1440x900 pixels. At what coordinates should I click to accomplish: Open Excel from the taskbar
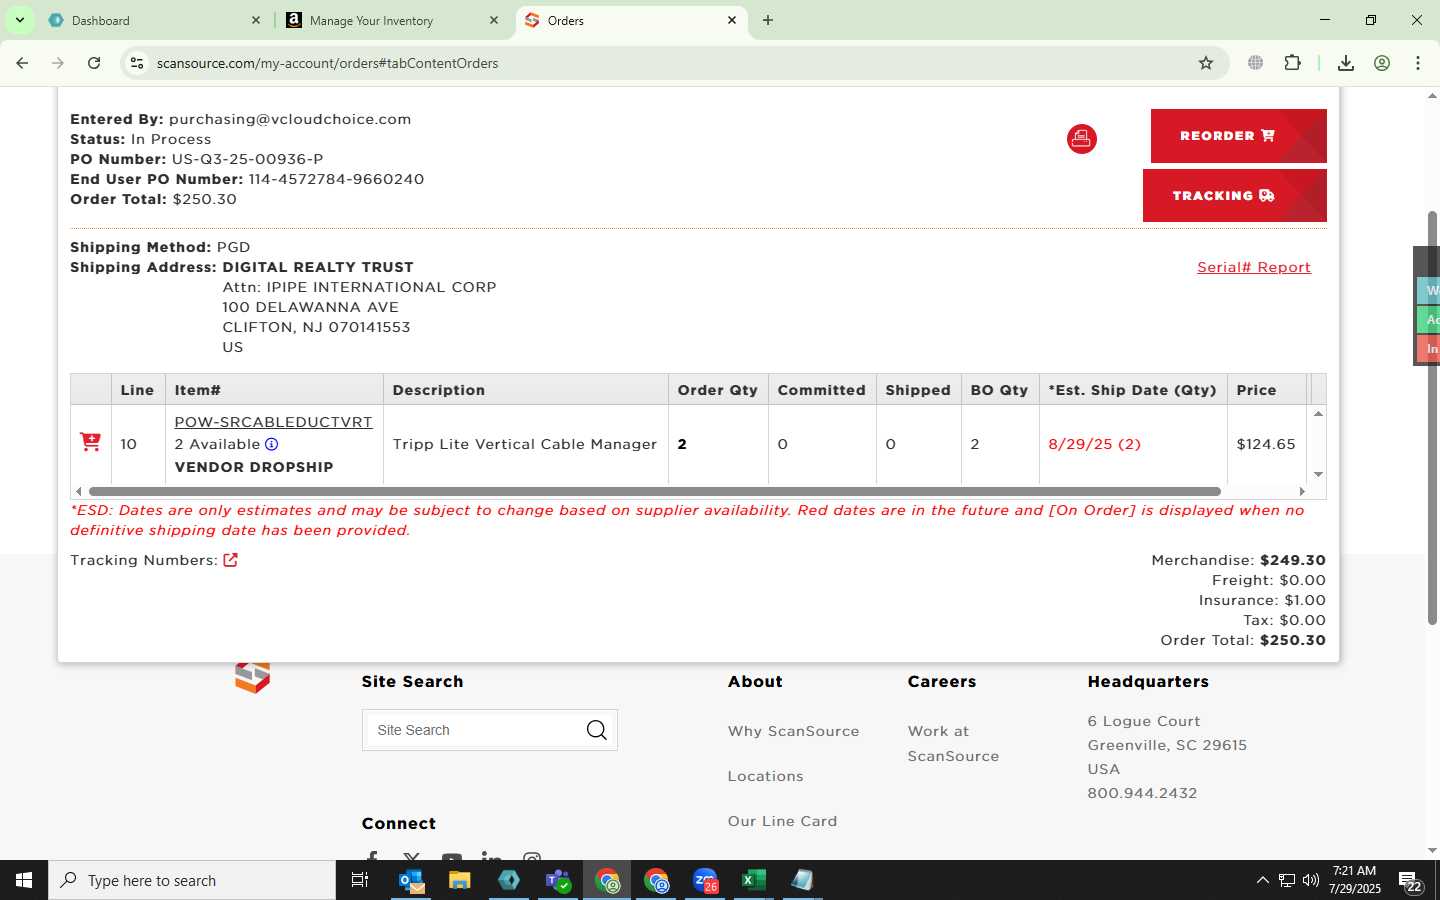coord(753,880)
